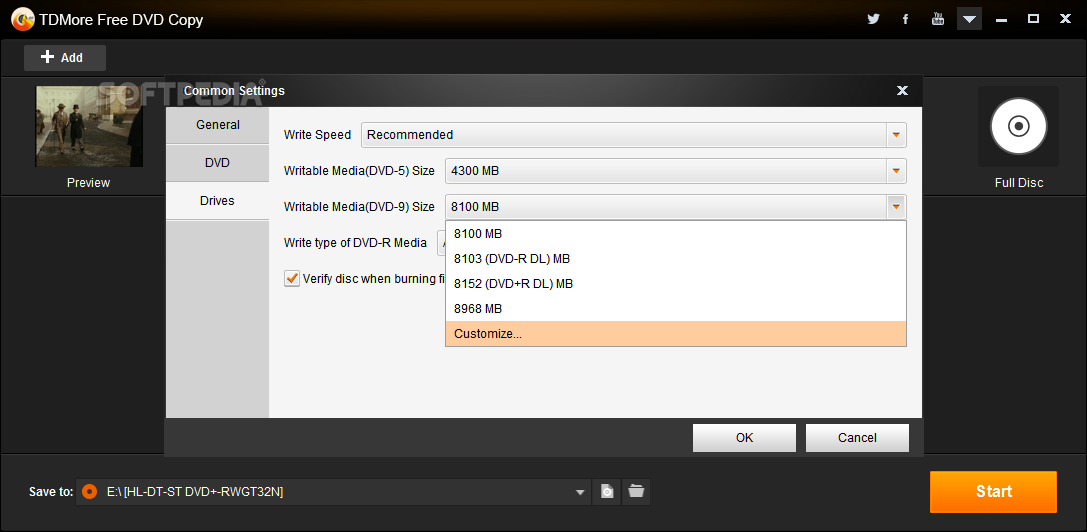This screenshot has height=532, width=1087.
Task: Click the TDMore app logo icon
Action: click(x=22, y=19)
